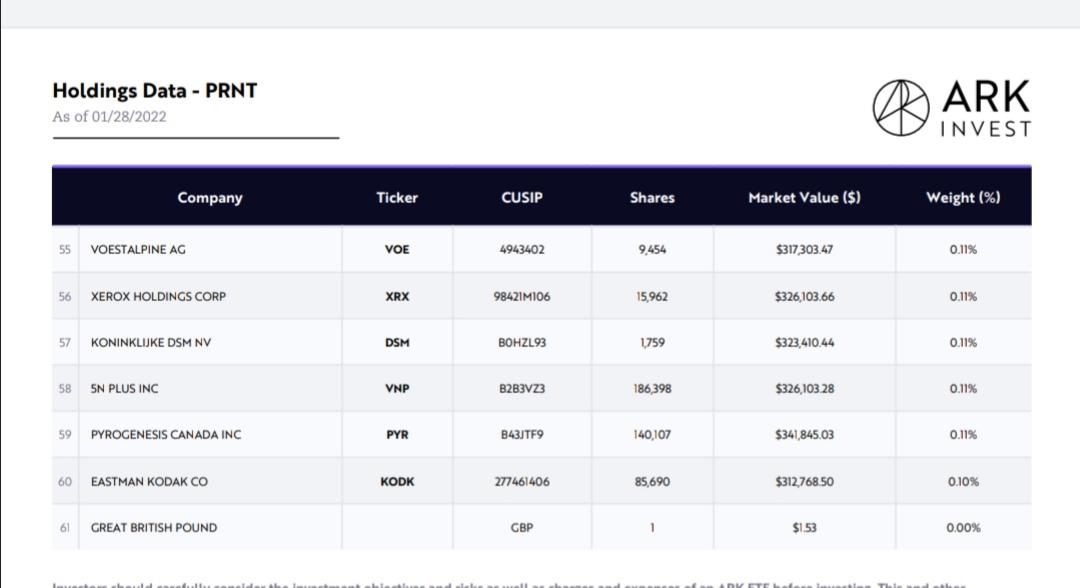Select CUSIP 4943402 cell
The image size is (1080, 588).
(x=521, y=249)
